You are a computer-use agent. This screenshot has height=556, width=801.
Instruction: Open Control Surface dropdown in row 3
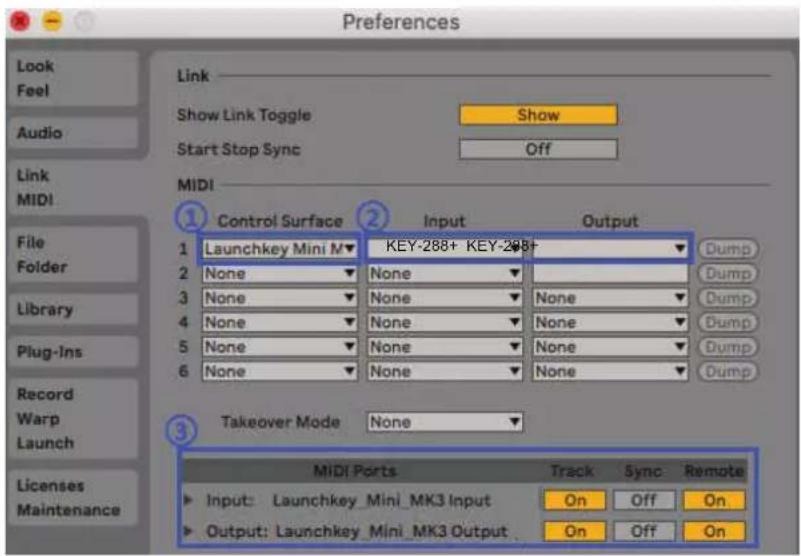[x=279, y=298]
